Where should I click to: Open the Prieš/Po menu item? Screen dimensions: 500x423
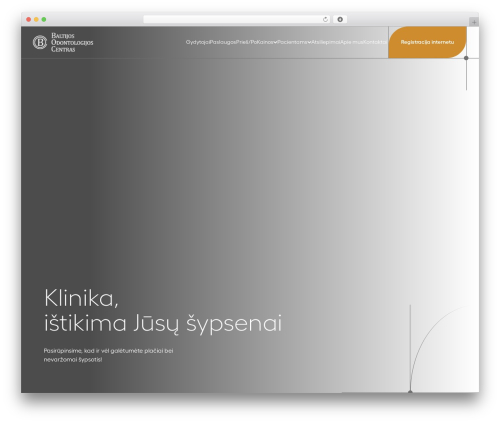(246, 42)
